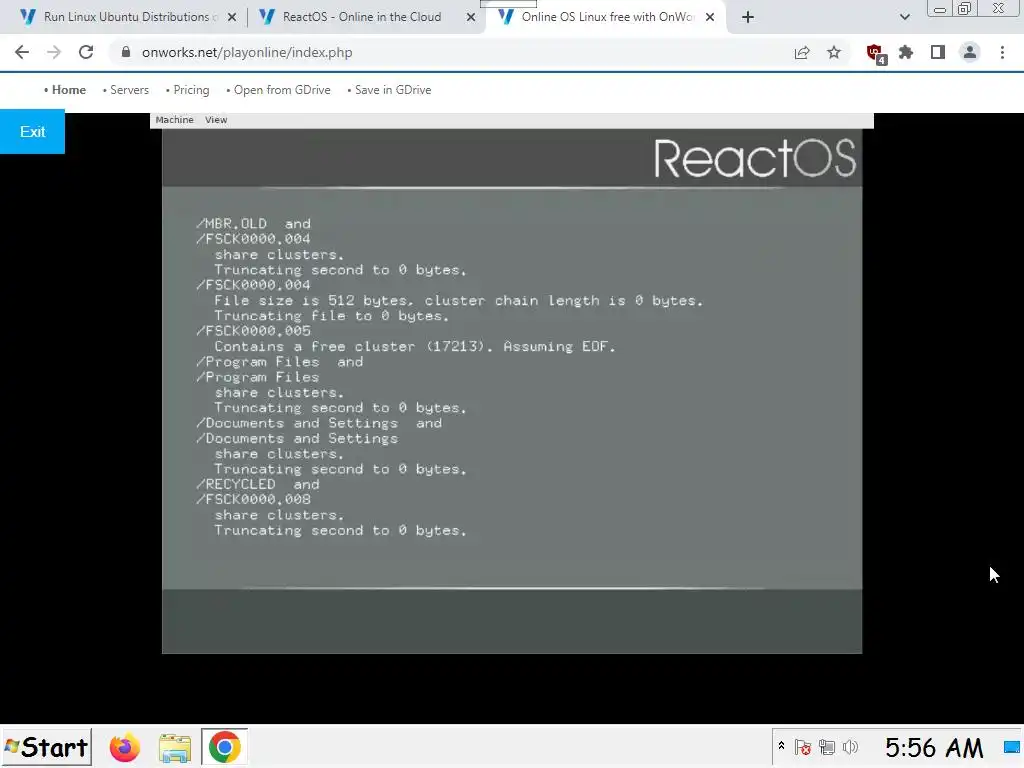Expand the tab search chevron
1024x768 pixels.
[x=904, y=17]
